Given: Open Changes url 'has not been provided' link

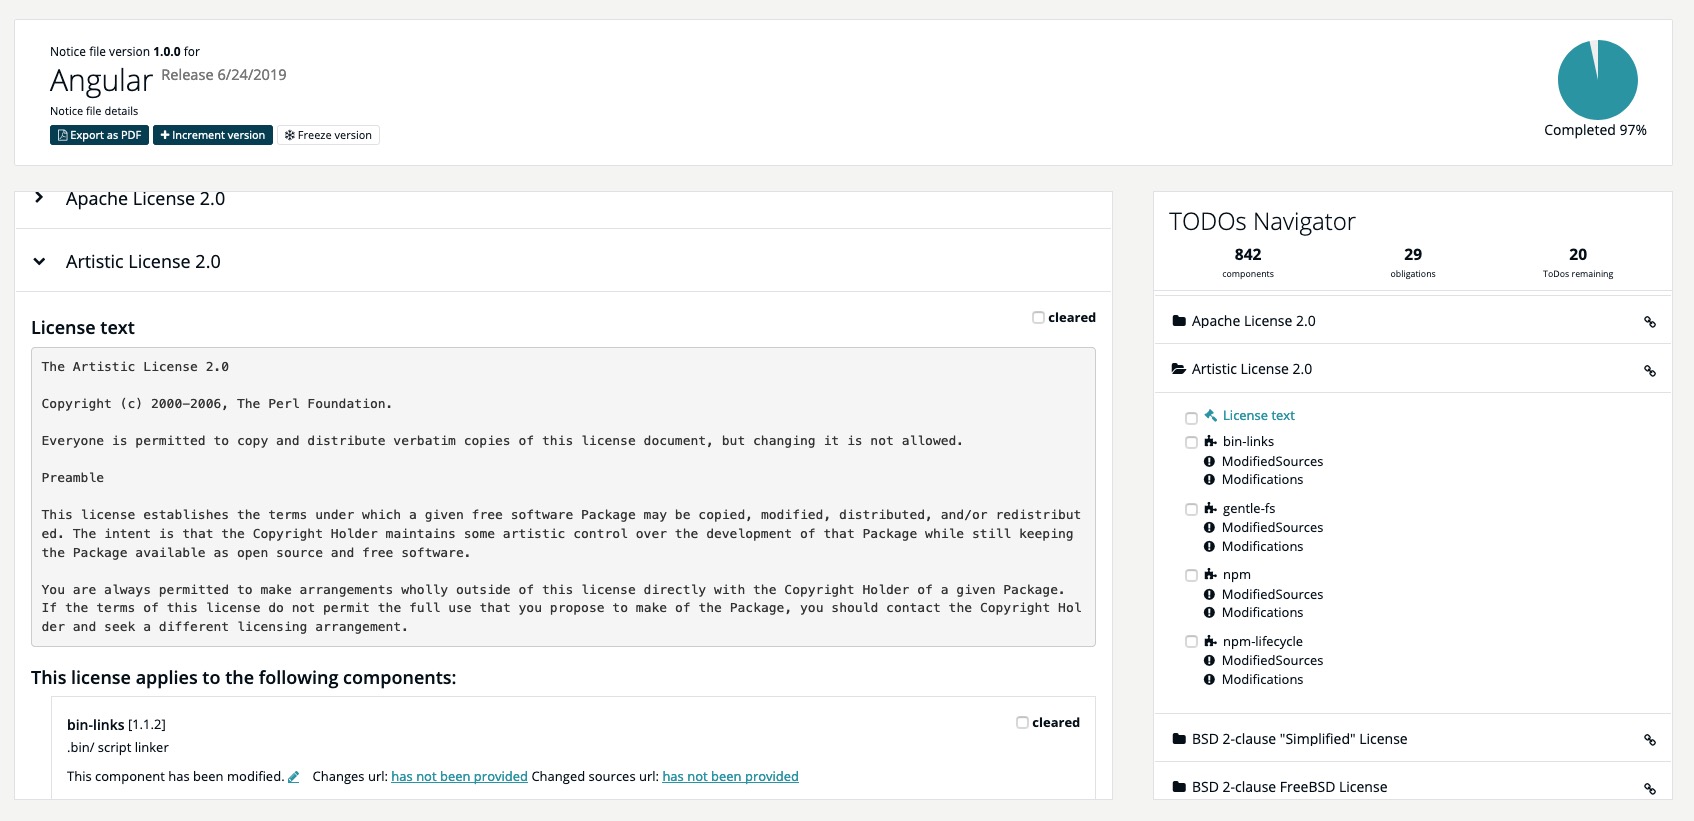Looking at the screenshot, I should click(x=459, y=777).
